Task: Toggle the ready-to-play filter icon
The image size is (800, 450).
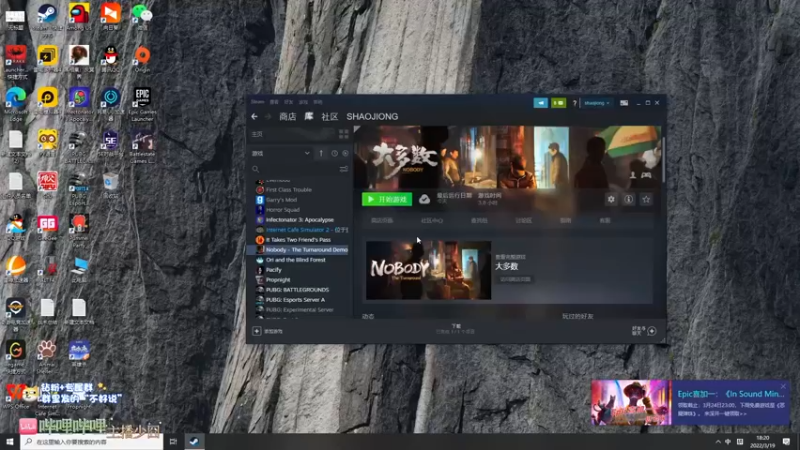Action: (345, 153)
